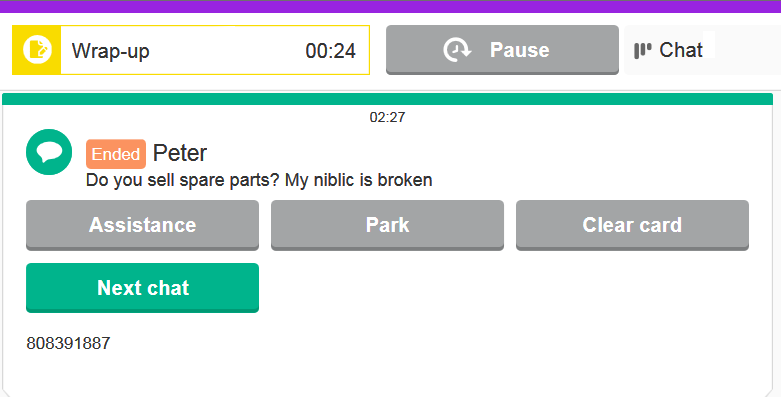Click the reference number 808391887

pos(68,343)
